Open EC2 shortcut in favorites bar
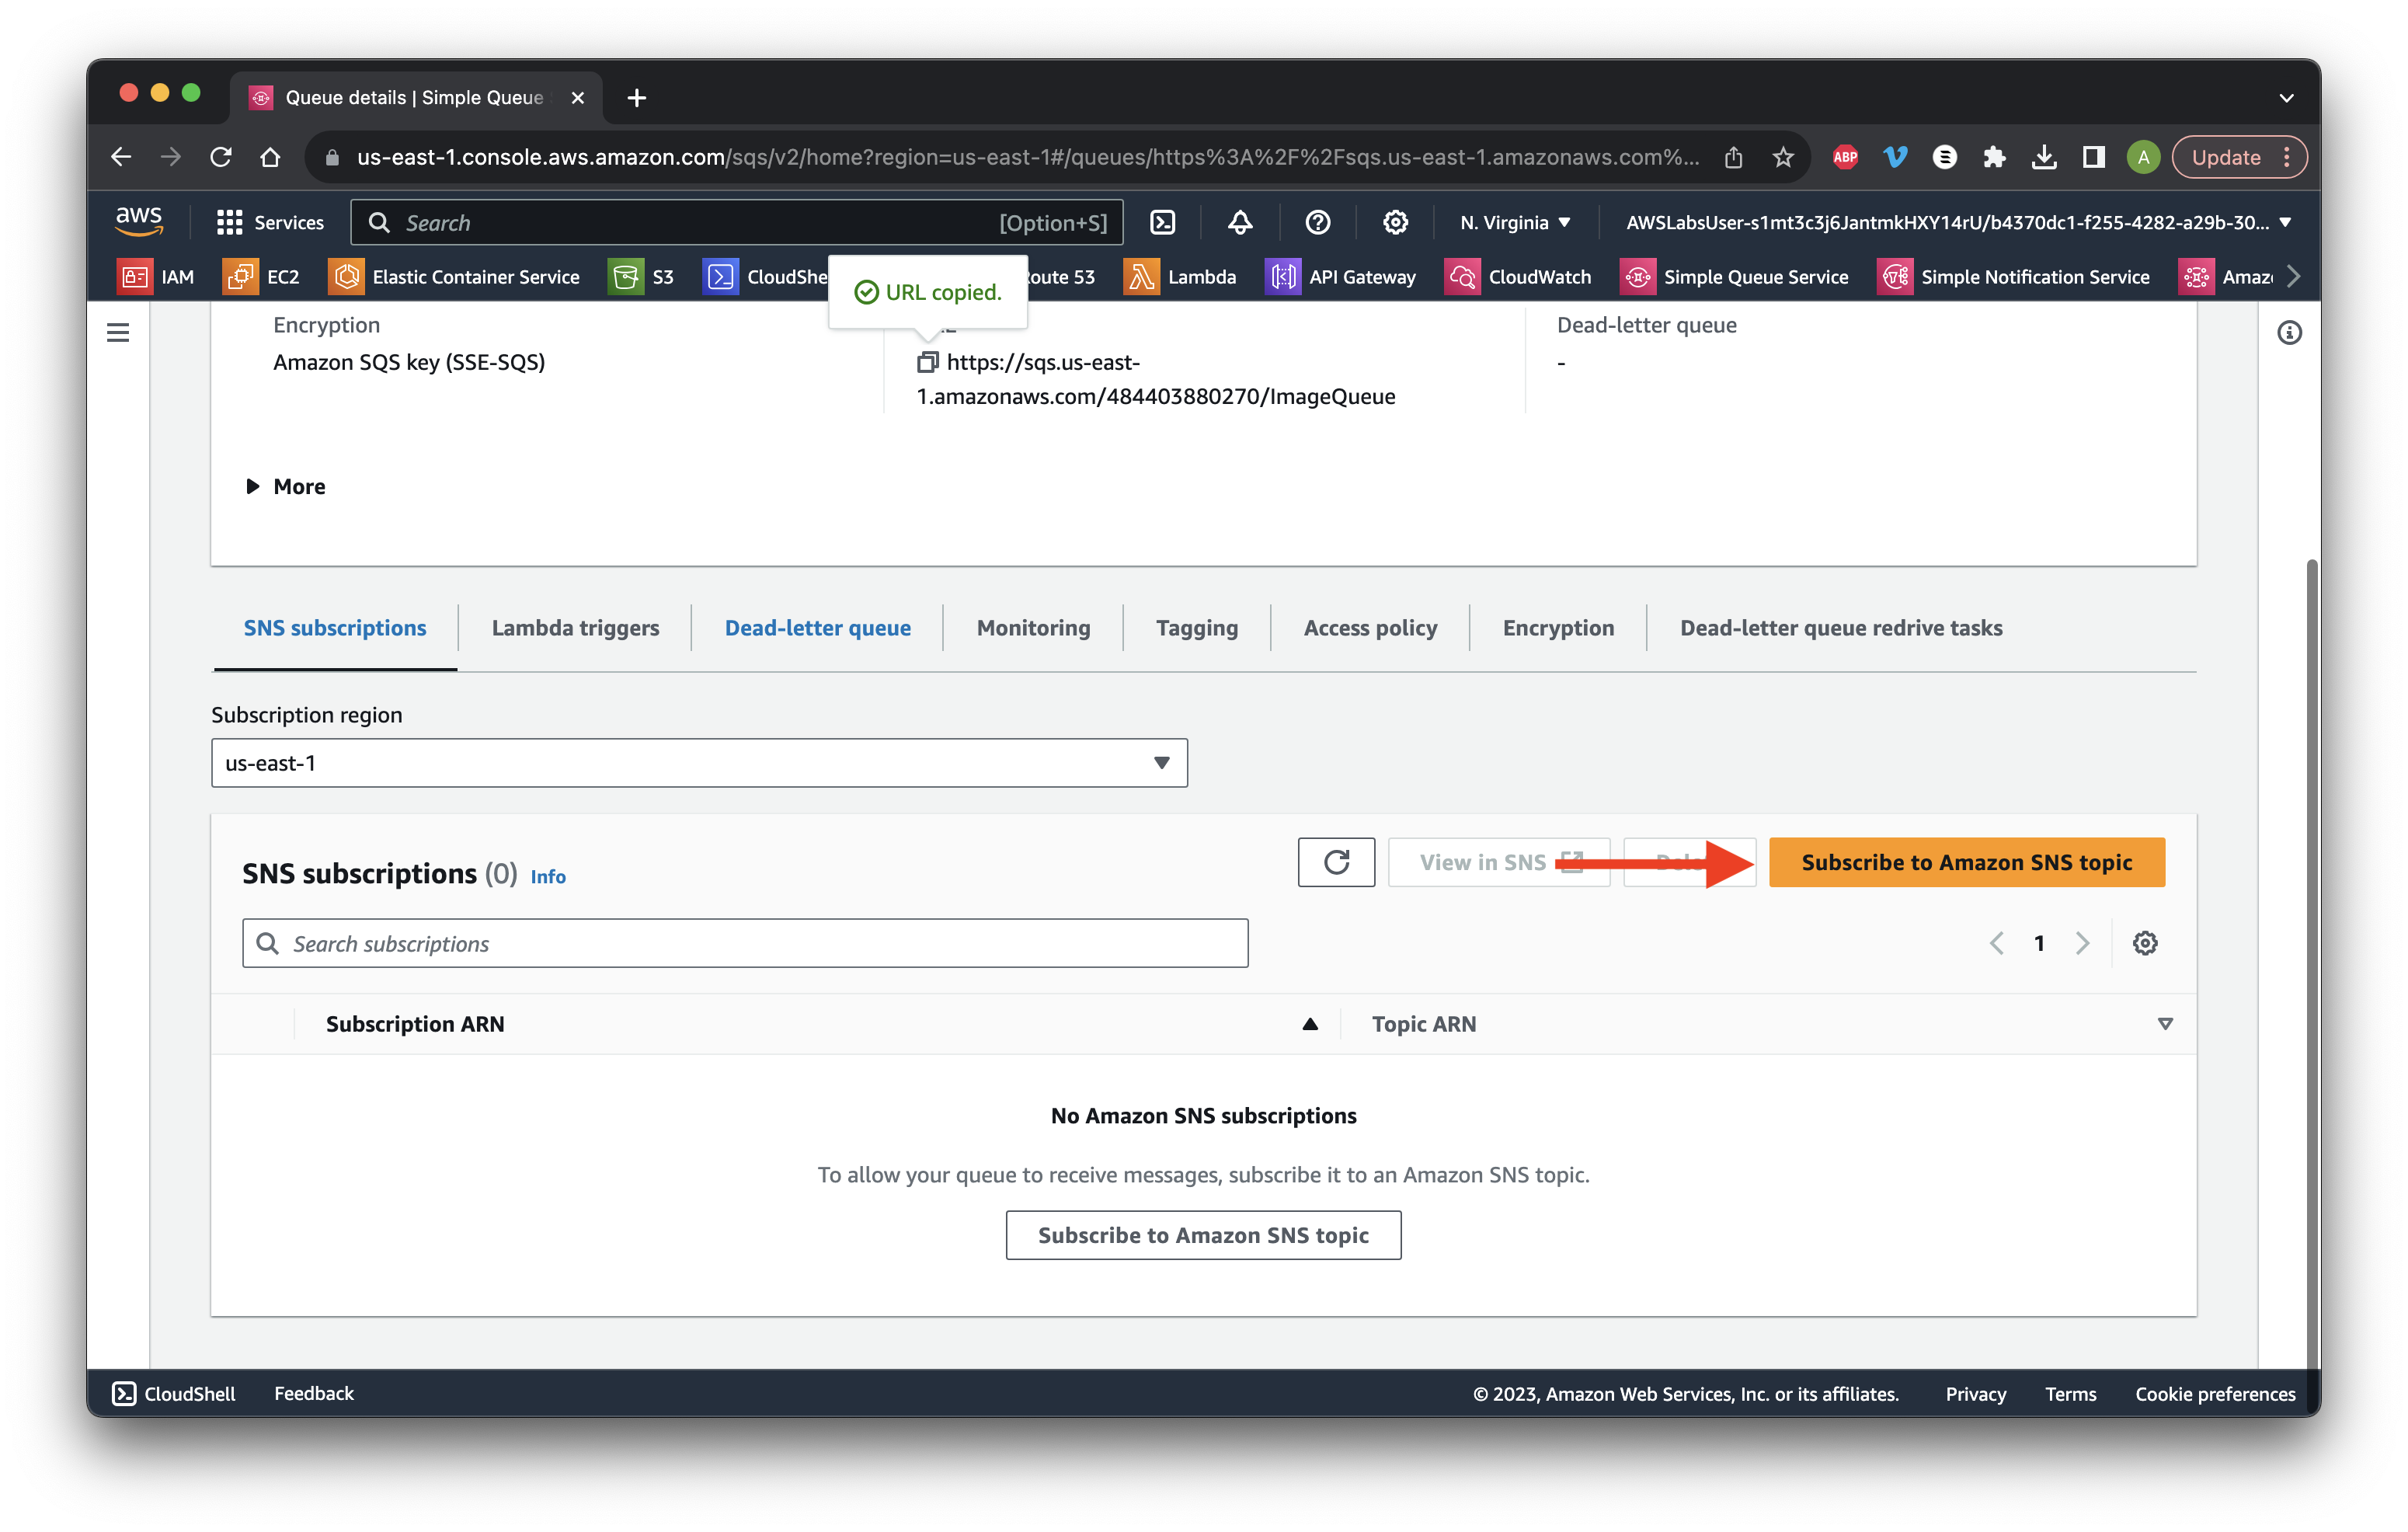This screenshot has width=2408, height=1532. [x=262, y=277]
